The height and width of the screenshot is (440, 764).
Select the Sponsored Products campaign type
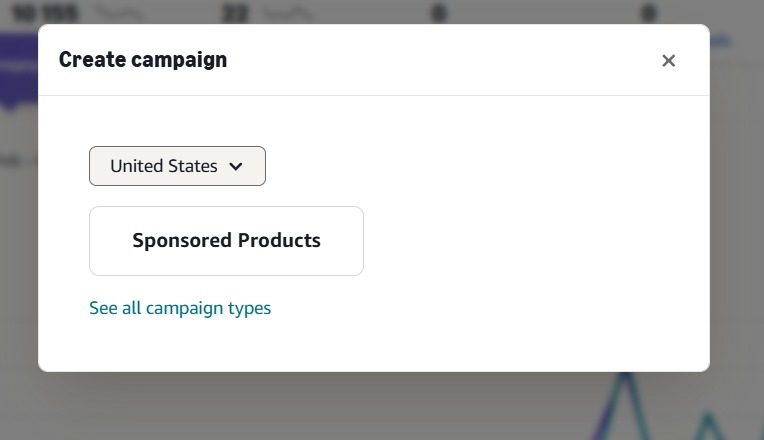tap(226, 241)
